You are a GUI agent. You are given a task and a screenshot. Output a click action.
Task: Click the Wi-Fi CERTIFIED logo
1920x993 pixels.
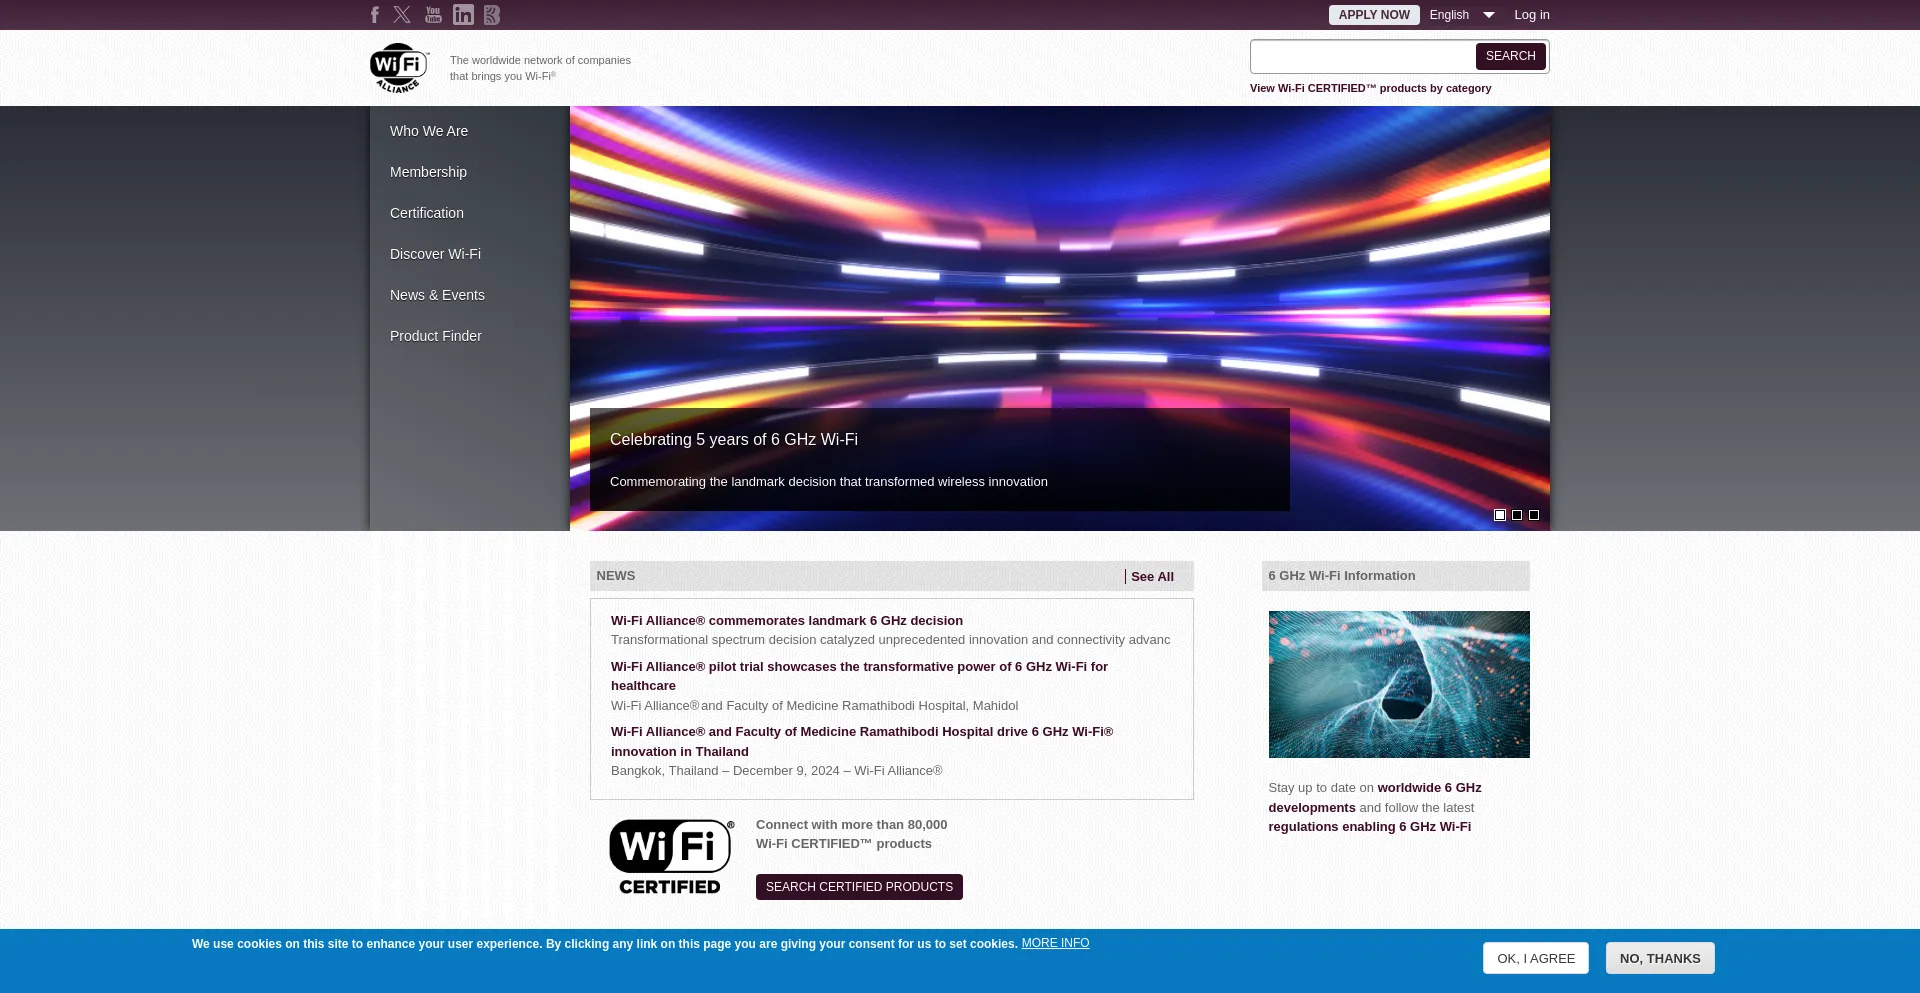671,857
